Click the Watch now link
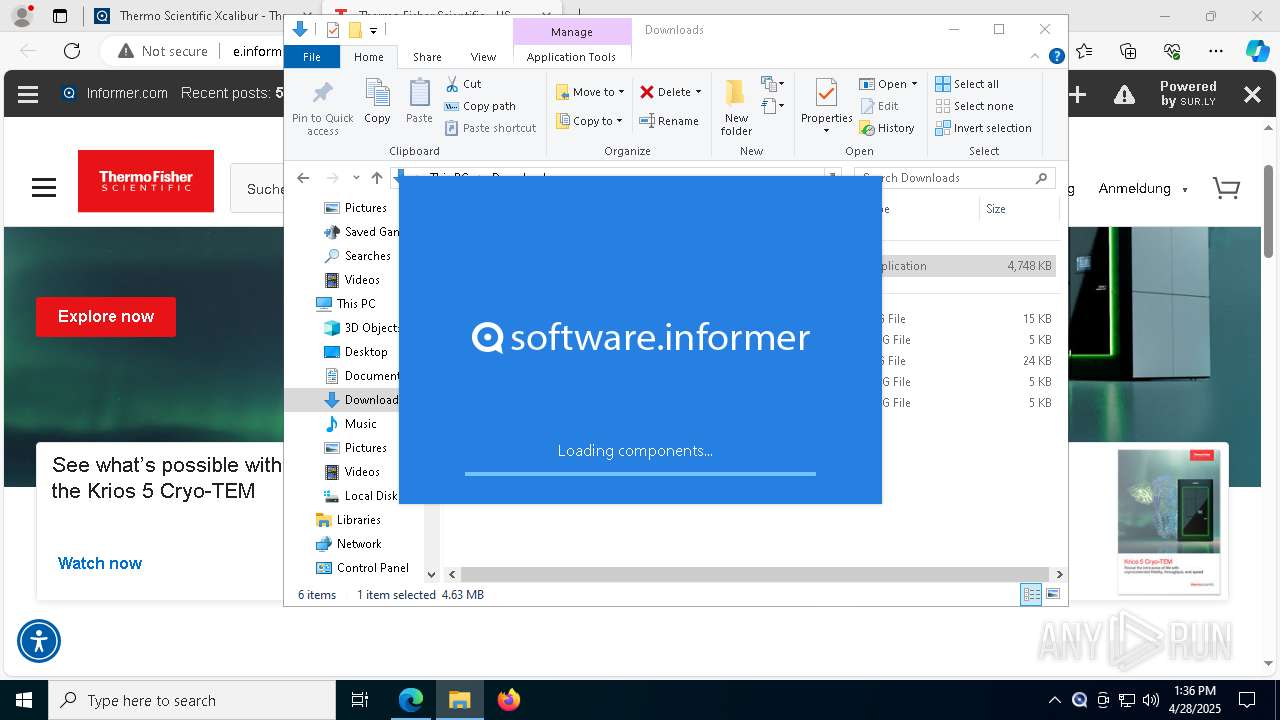Viewport: 1280px width, 720px height. 100,563
